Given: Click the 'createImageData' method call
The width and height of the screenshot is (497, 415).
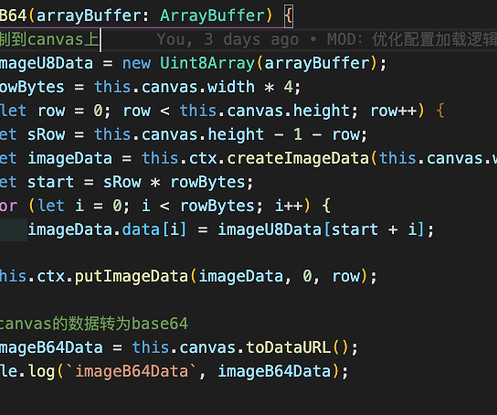Looking at the screenshot, I should tap(298, 158).
